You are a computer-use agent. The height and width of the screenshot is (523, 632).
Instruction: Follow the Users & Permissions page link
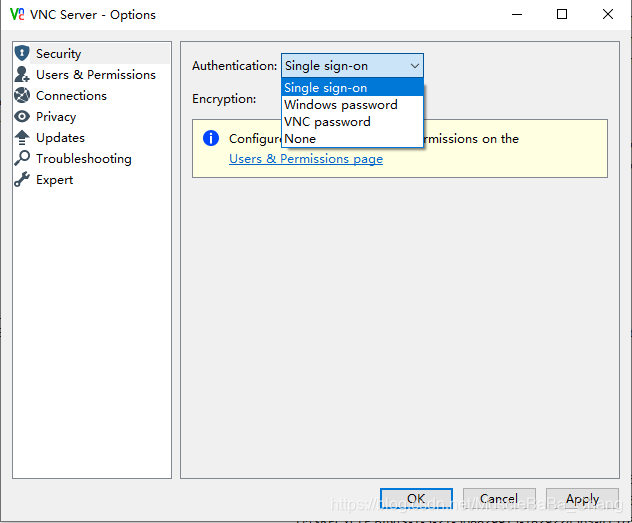[x=306, y=159]
